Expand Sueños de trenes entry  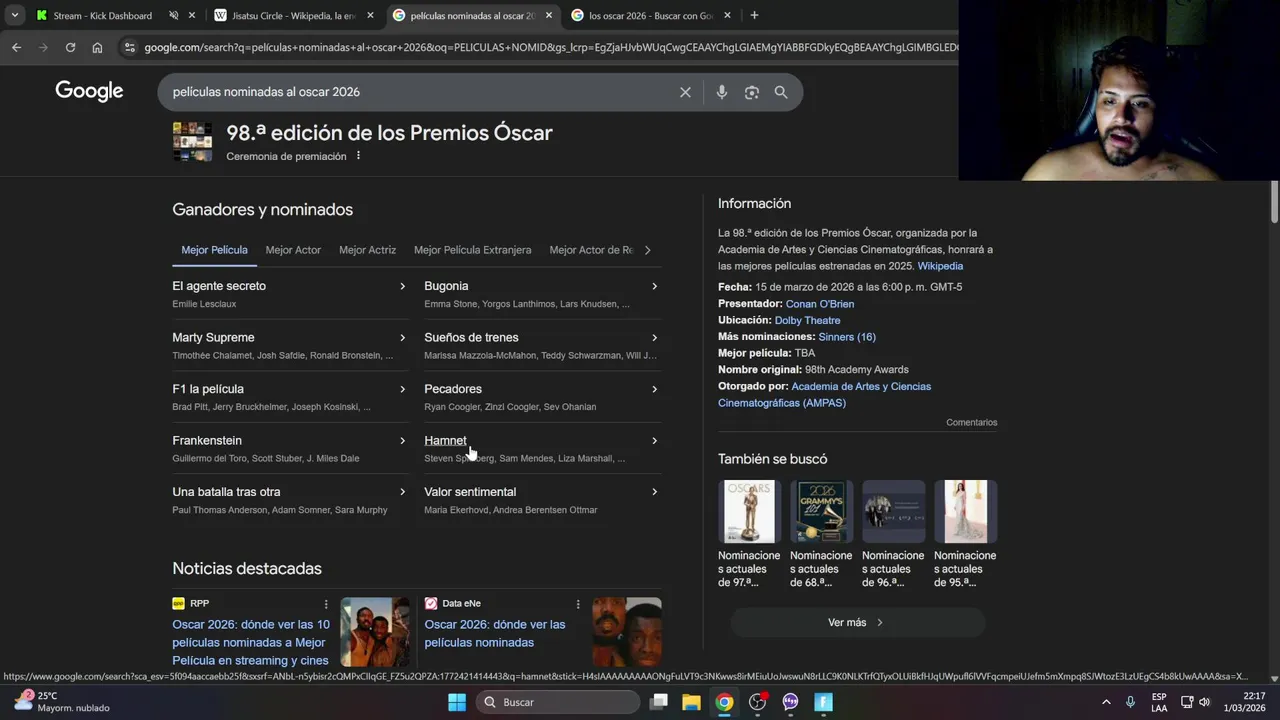[654, 338]
